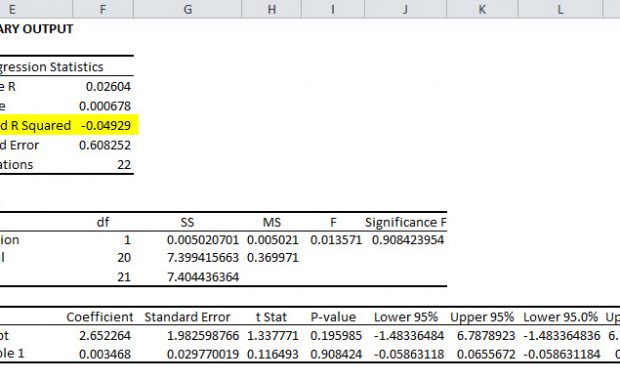The height and width of the screenshot is (380, 620).
Task: Select SS total cell 7.404436364
Action: tap(203, 277)
